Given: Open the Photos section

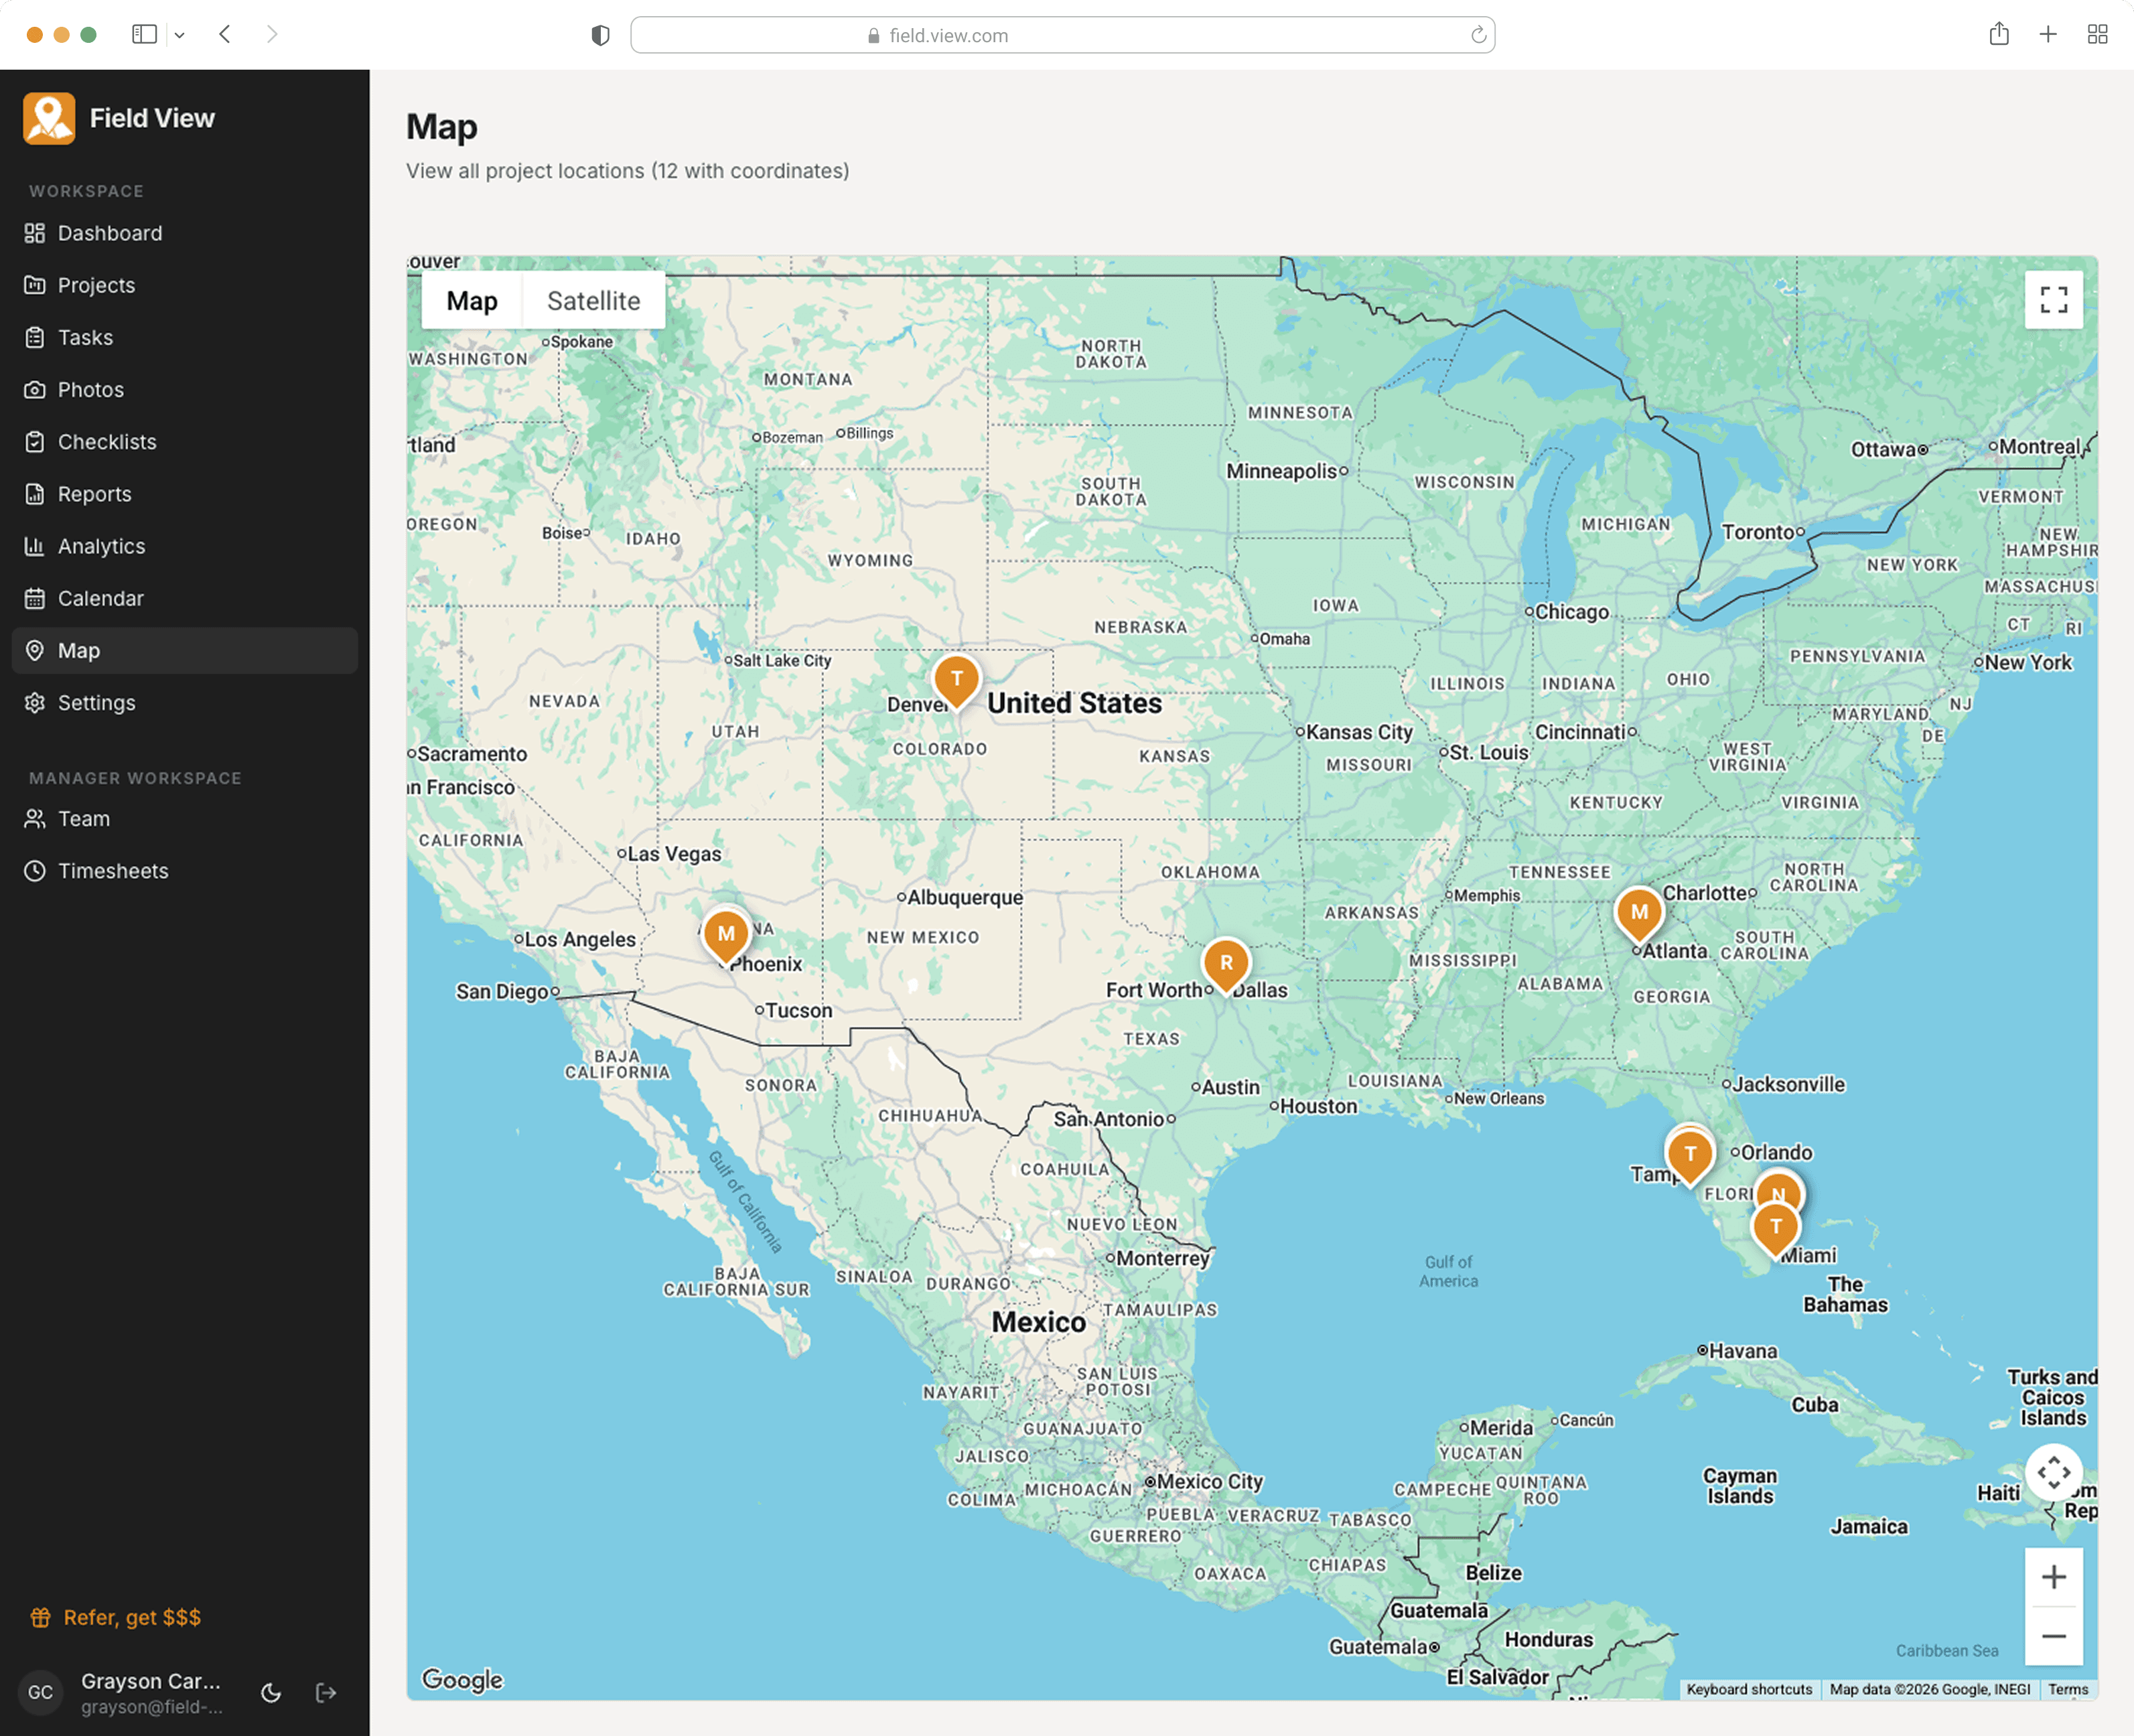Looking at the screenshot, I should (x=185, y=389).
